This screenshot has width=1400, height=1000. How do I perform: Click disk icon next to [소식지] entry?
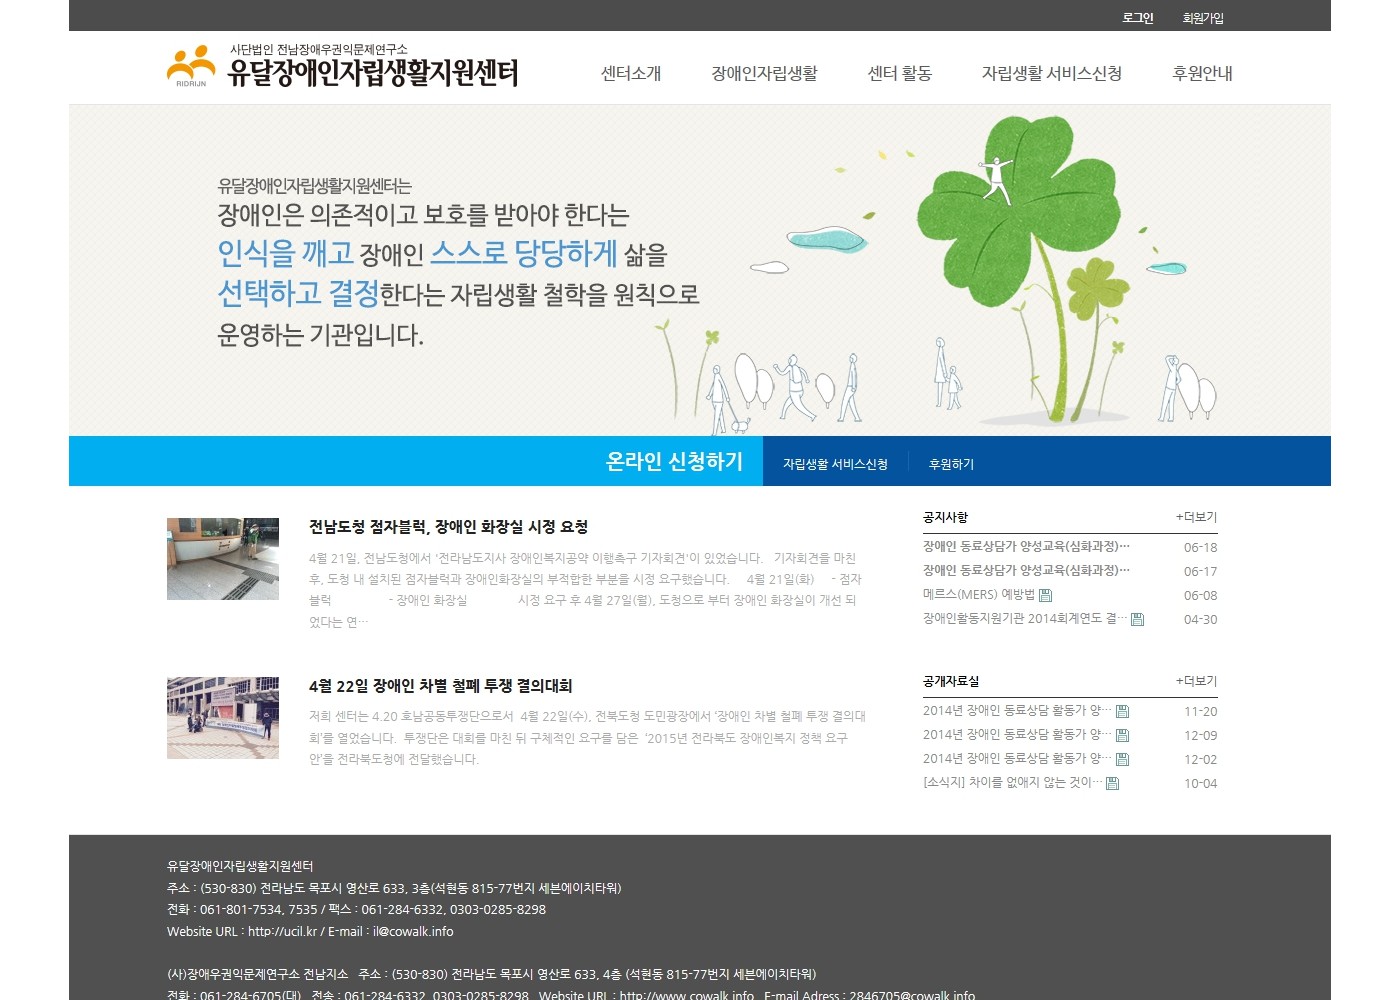coord(1112,783)
